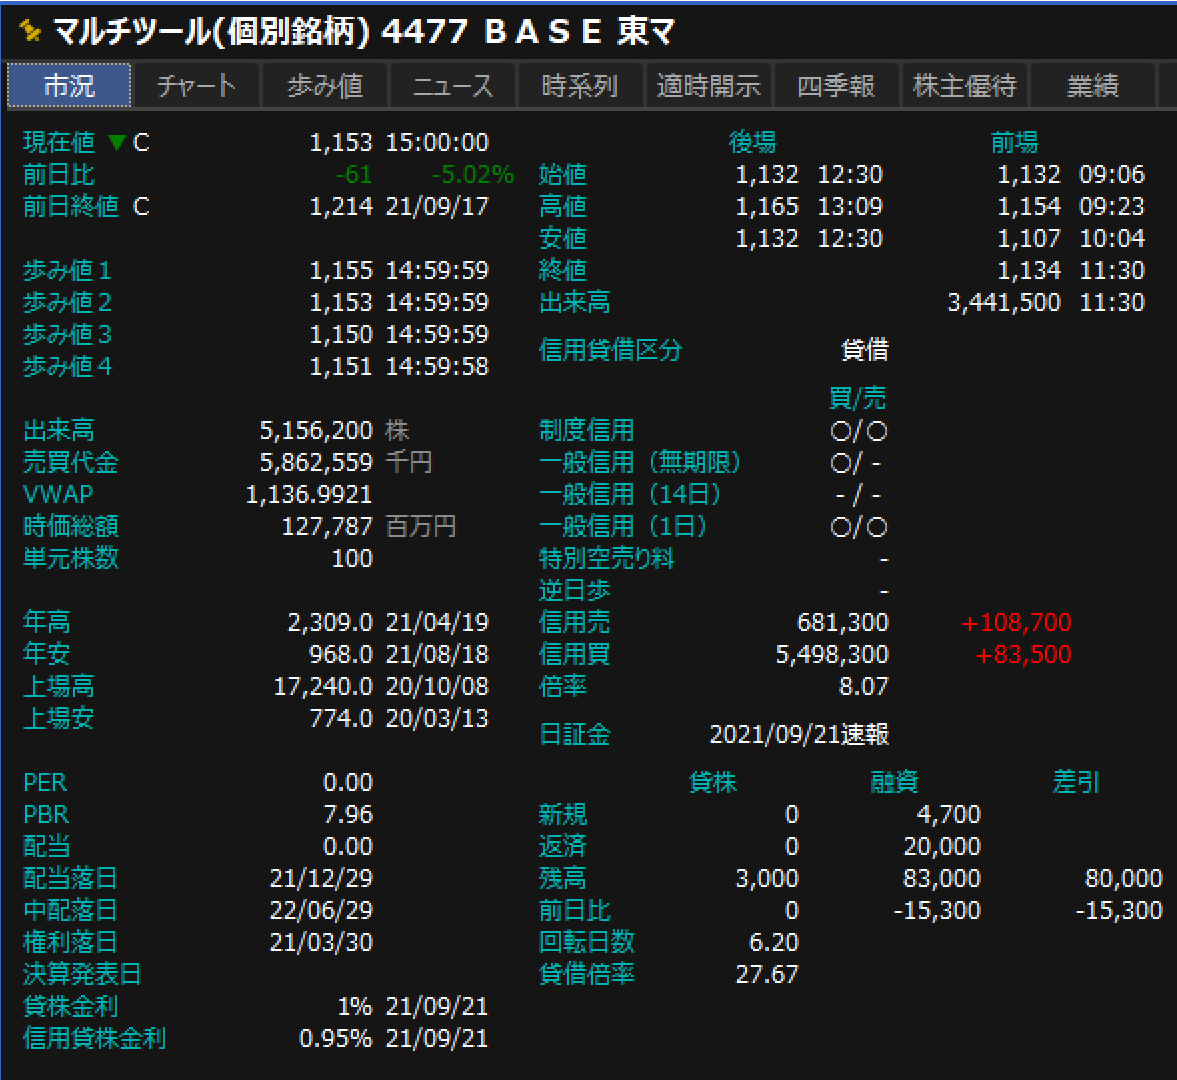
Task: Click afternoon high price 1,165
Action: click(766, 206)
